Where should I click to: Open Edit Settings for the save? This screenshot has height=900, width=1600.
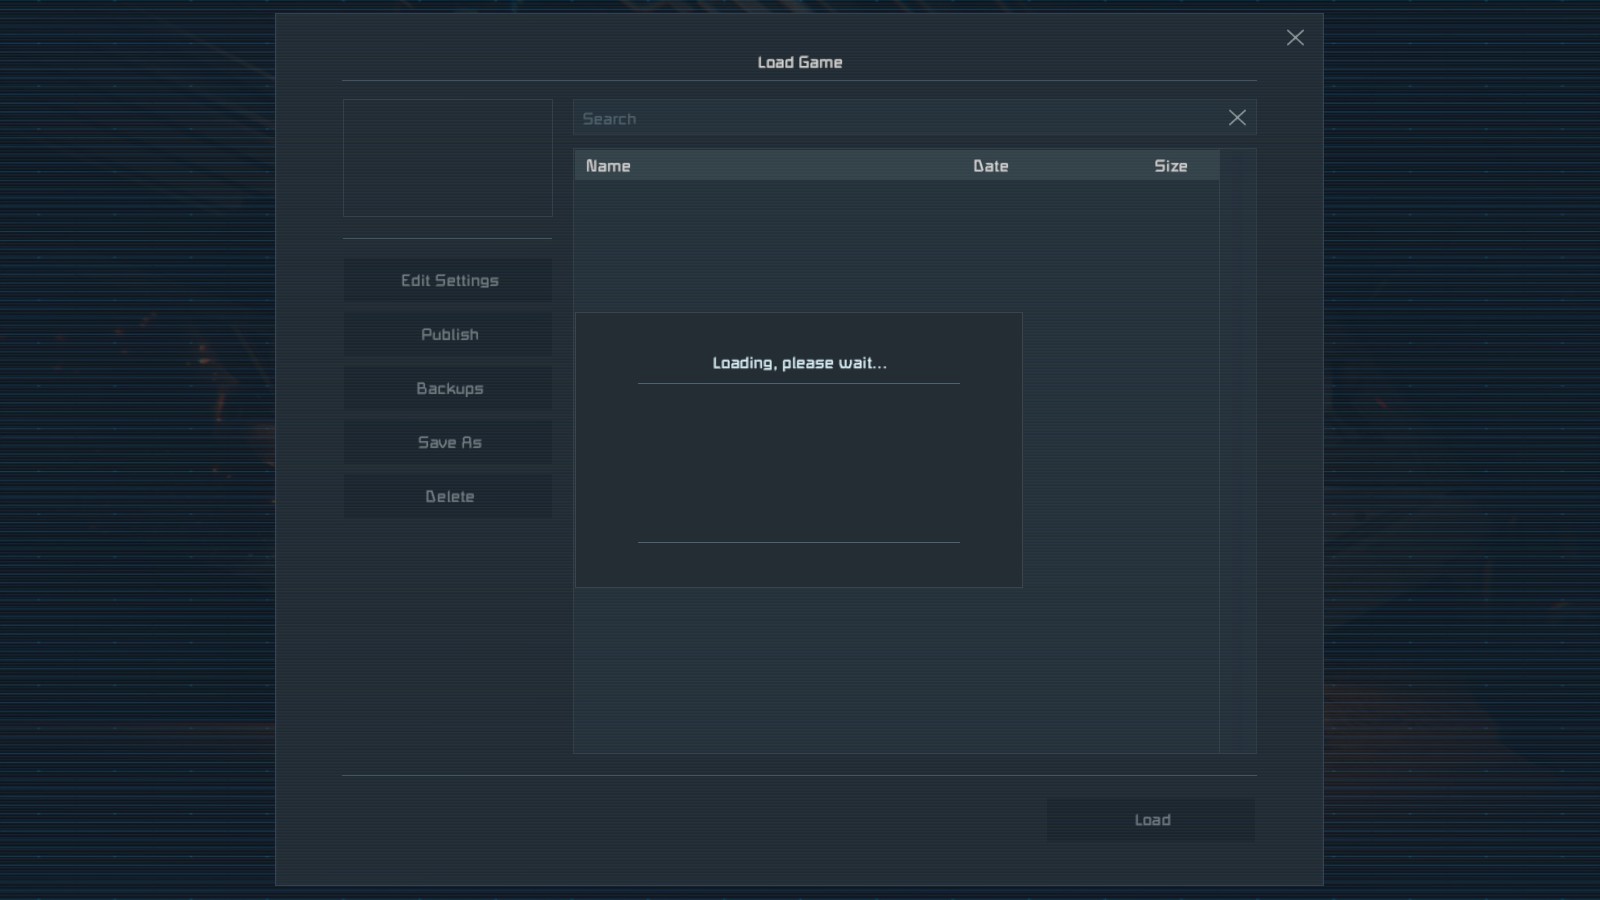click(x=449, y=281)
